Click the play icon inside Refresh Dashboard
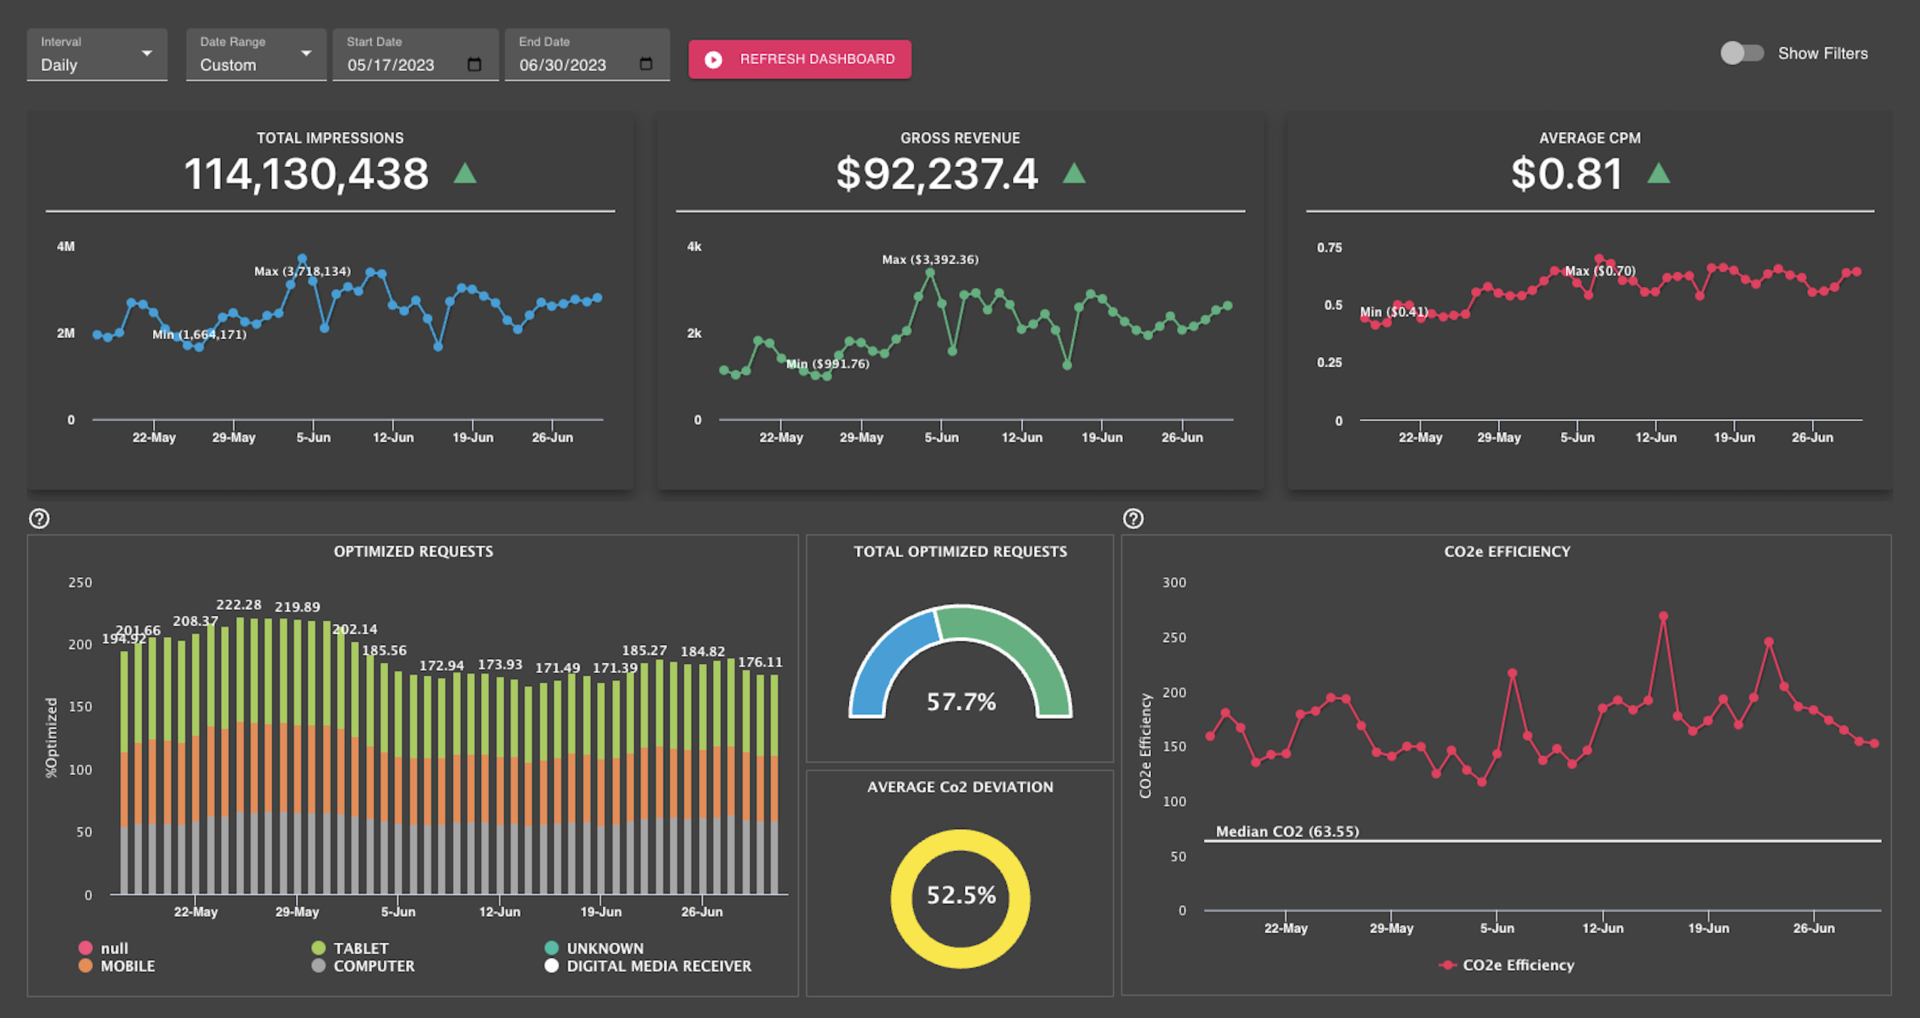This screenshot has width=1920, height=1018. pyautogui.click(x=713, y=60)
